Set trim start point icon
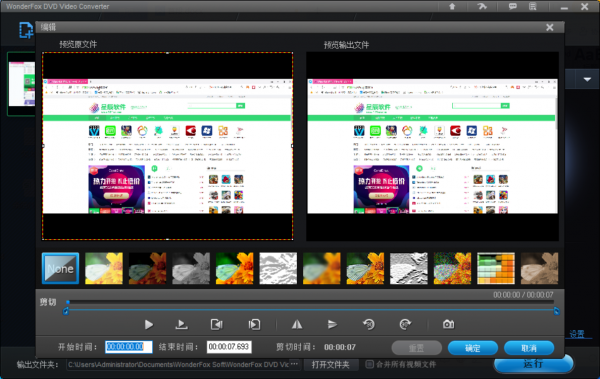Screen dimensions: 600x379 tap(217, 325)
